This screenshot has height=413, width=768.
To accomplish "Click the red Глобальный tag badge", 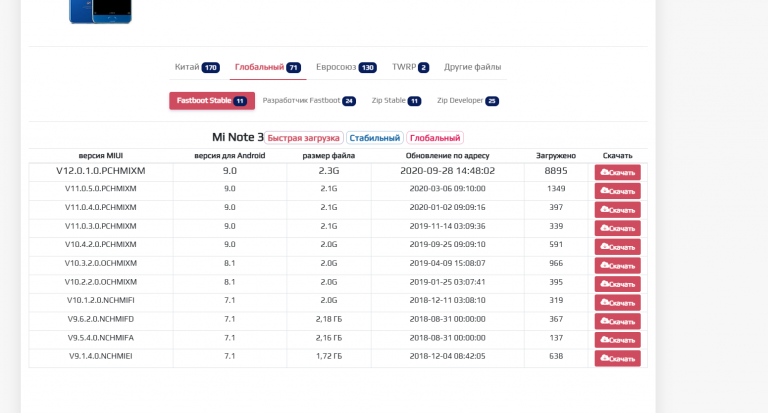I will tap(435, 138).
